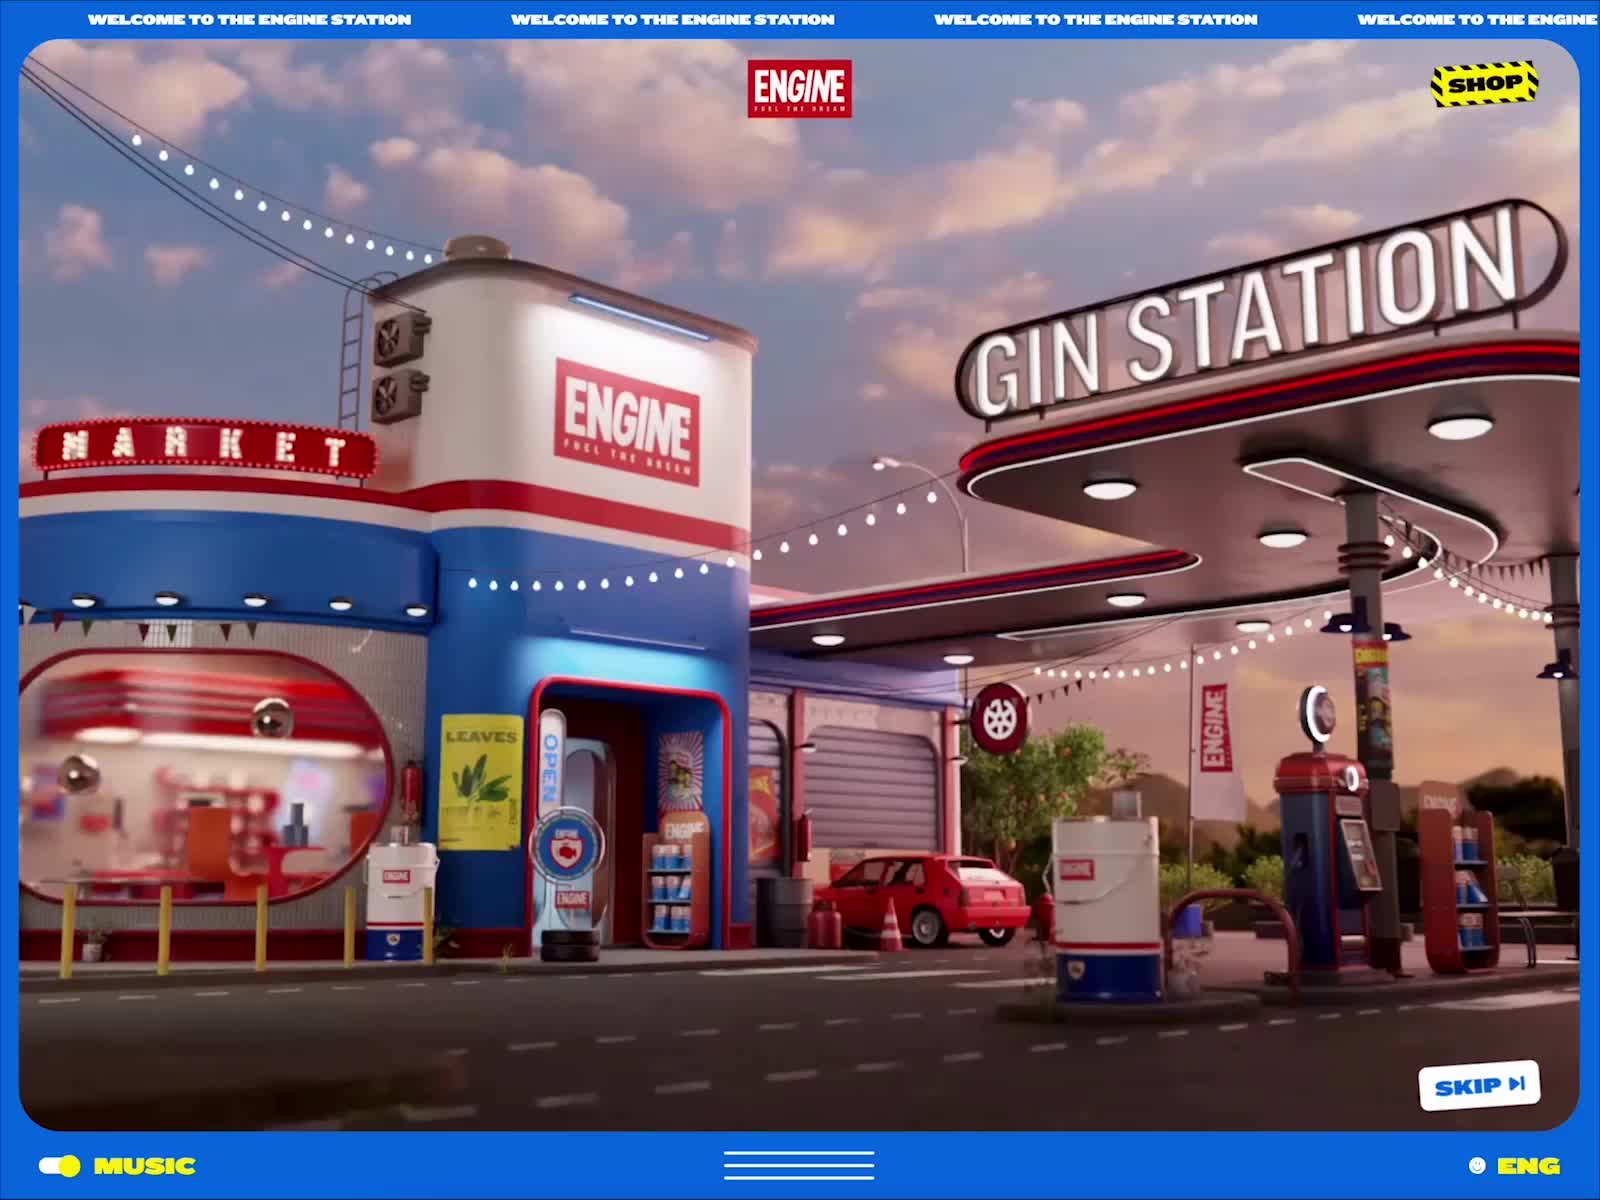
Task: Click the yellow Leaves poster
Action: pyautogui.click(x=482, y=782)
